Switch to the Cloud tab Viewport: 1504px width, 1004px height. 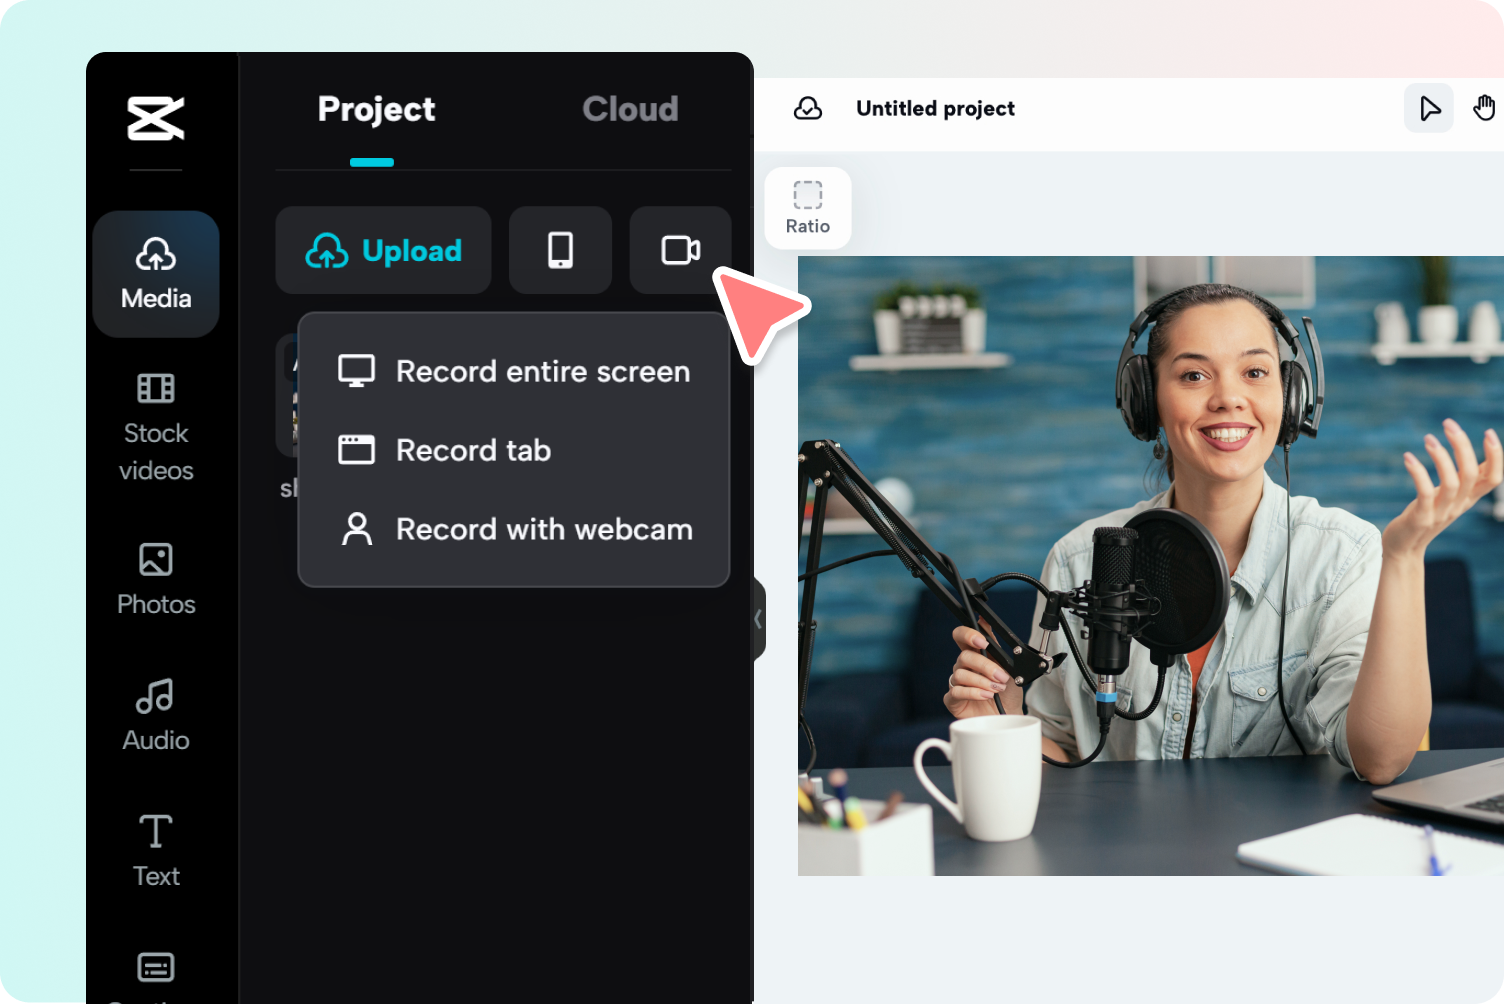point(630,109)
